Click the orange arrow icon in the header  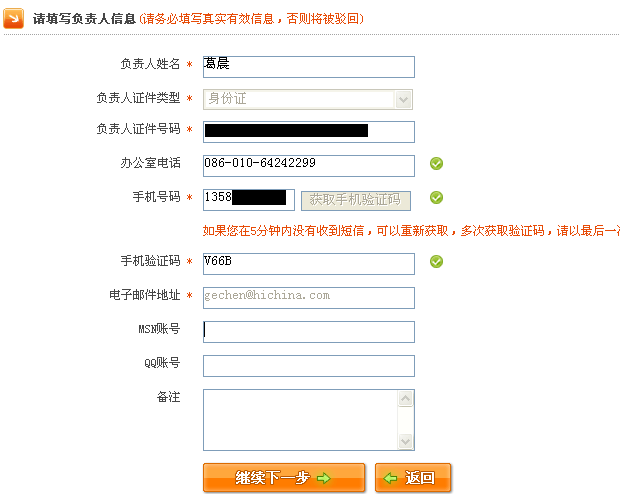15,19
